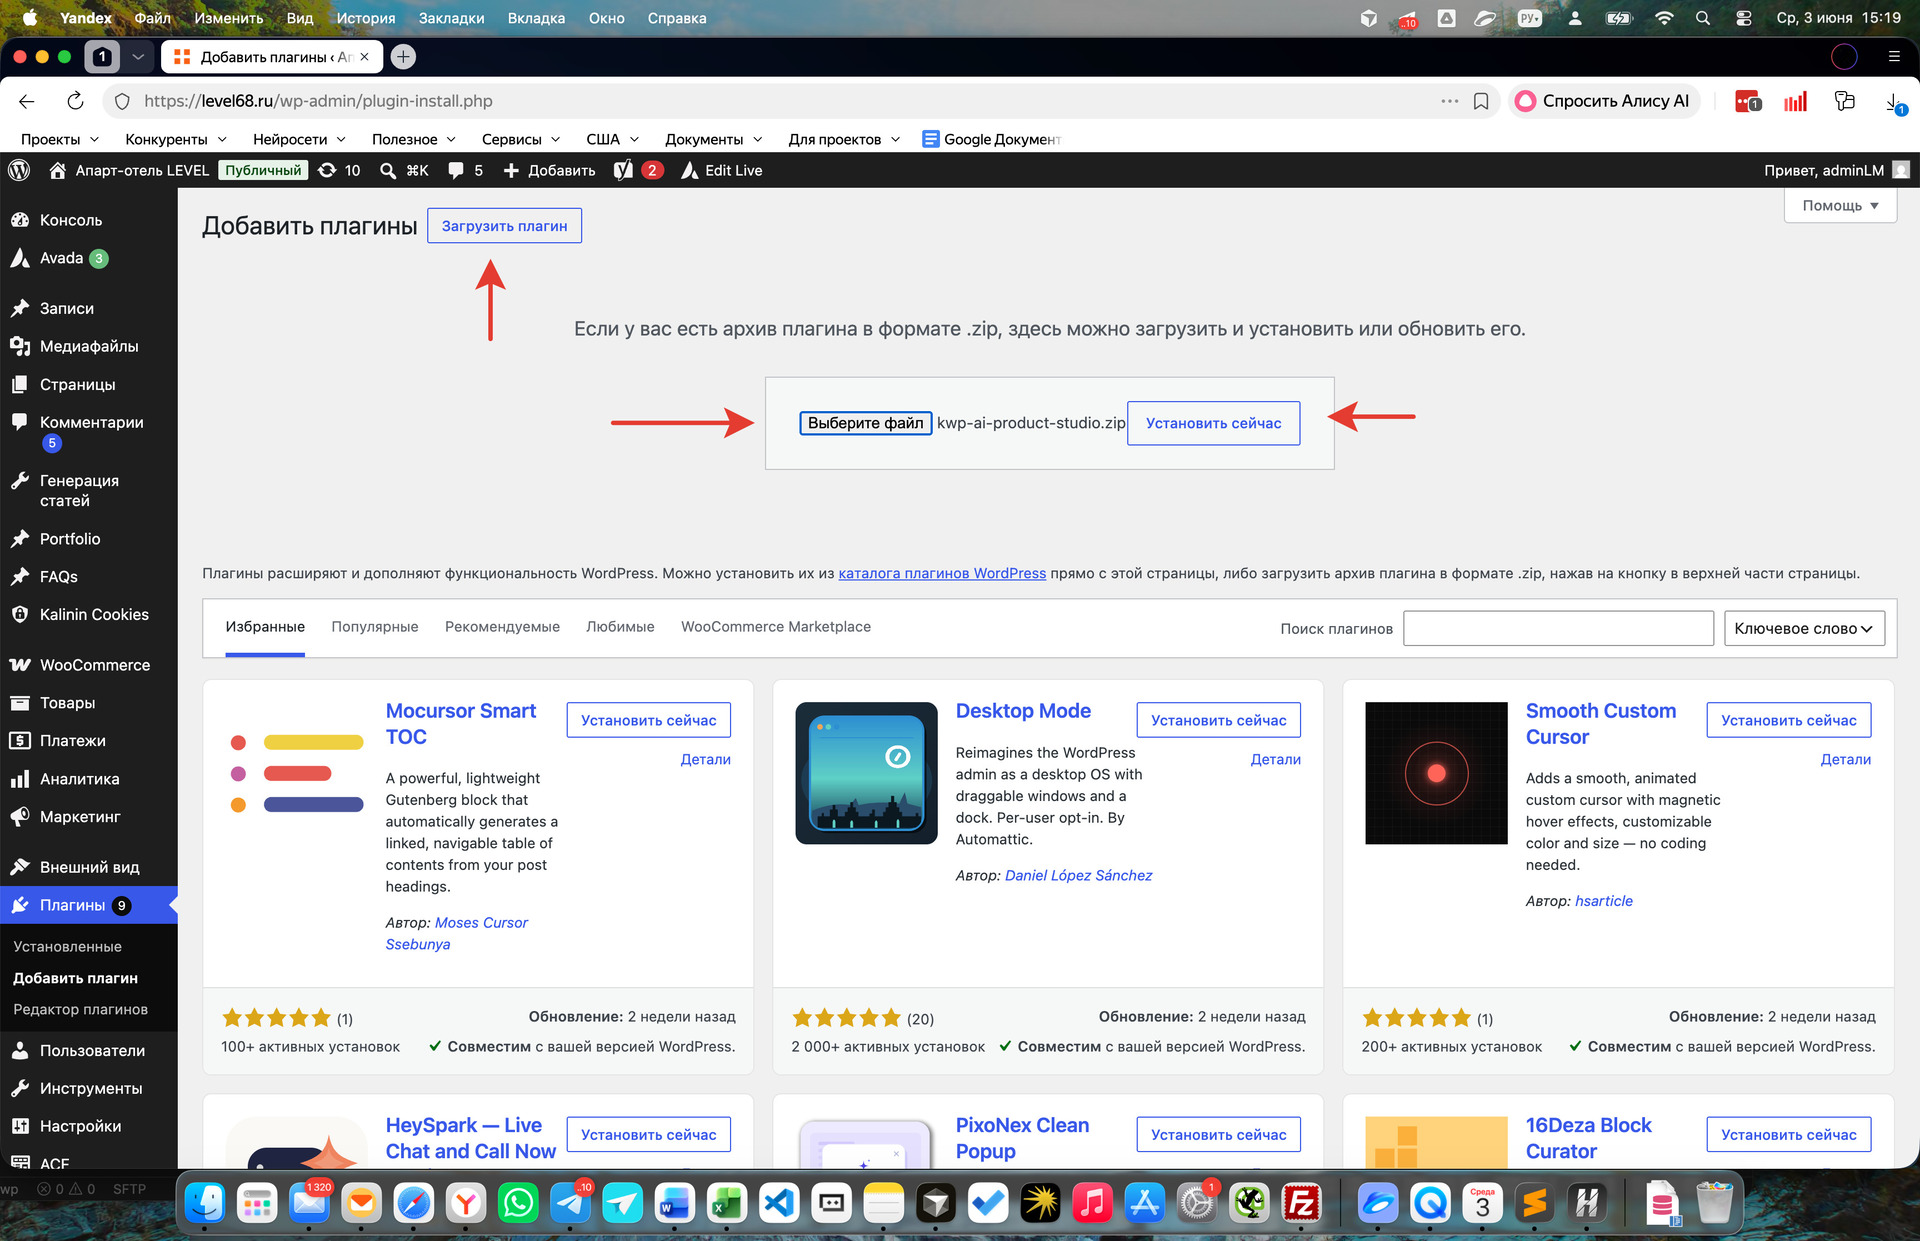Viewport: 1920px width, 1241px height.
Task: Open Telegram from the Dock
Action: point(571,1203)
